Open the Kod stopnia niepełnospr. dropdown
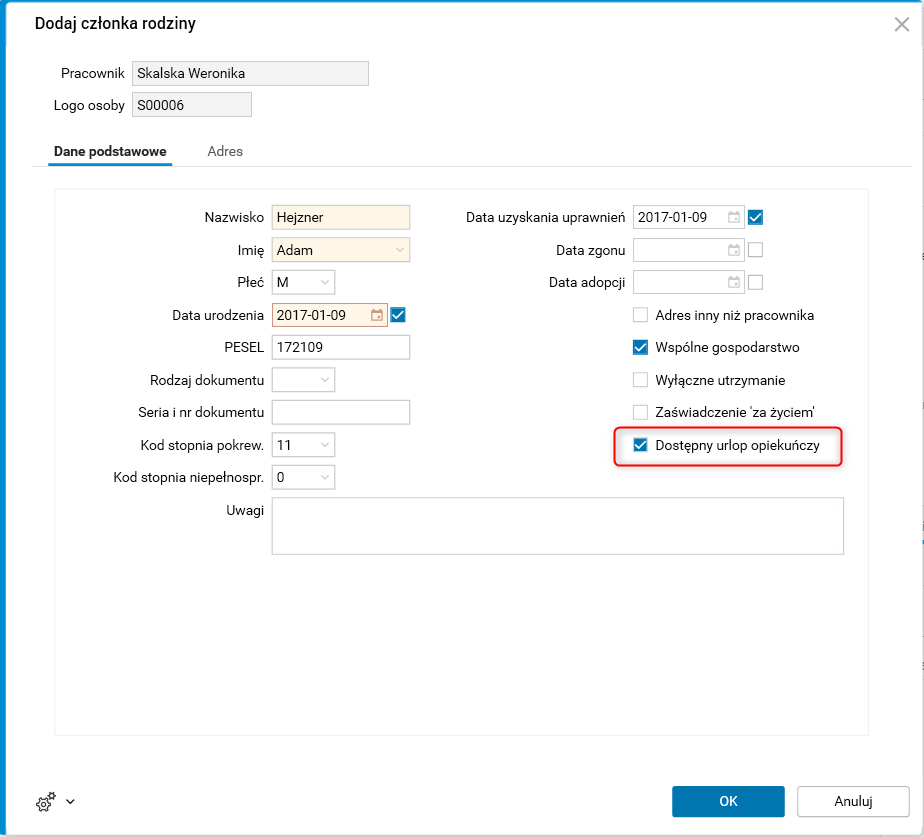 pos(325,477)
